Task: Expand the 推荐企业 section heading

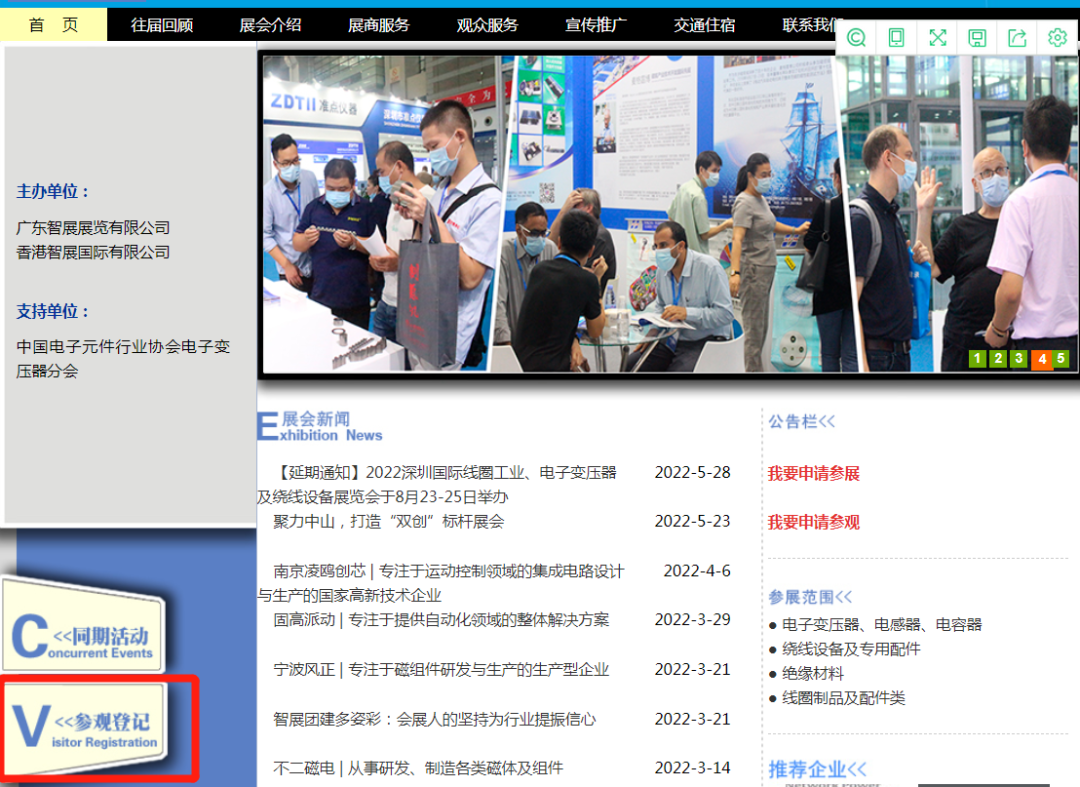Action: (x=817, y=769)
